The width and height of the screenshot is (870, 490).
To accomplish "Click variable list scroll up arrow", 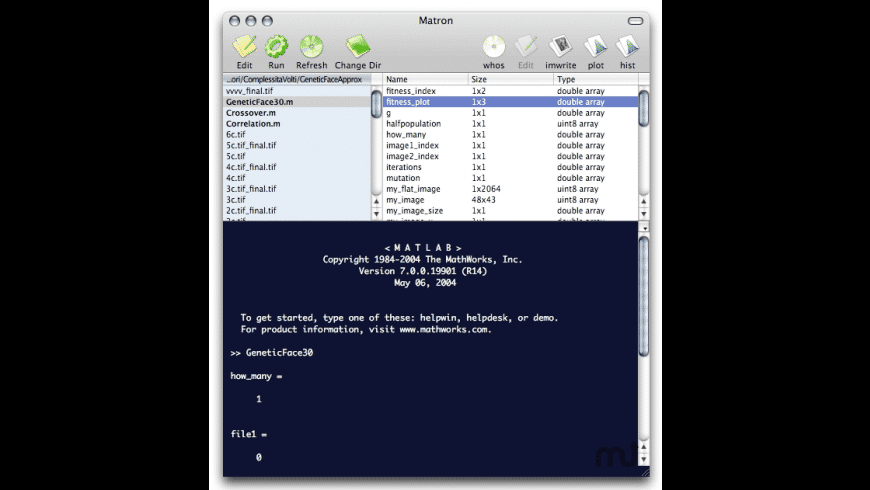I will pos(644,201).
